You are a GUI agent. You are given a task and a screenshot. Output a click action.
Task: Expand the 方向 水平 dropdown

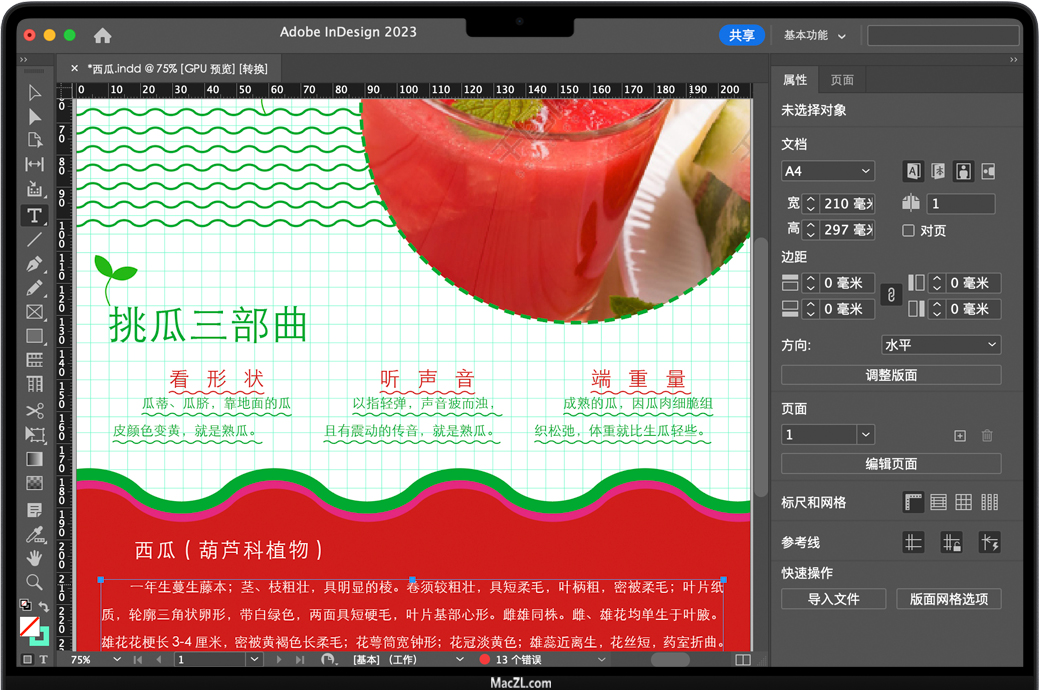940,345
